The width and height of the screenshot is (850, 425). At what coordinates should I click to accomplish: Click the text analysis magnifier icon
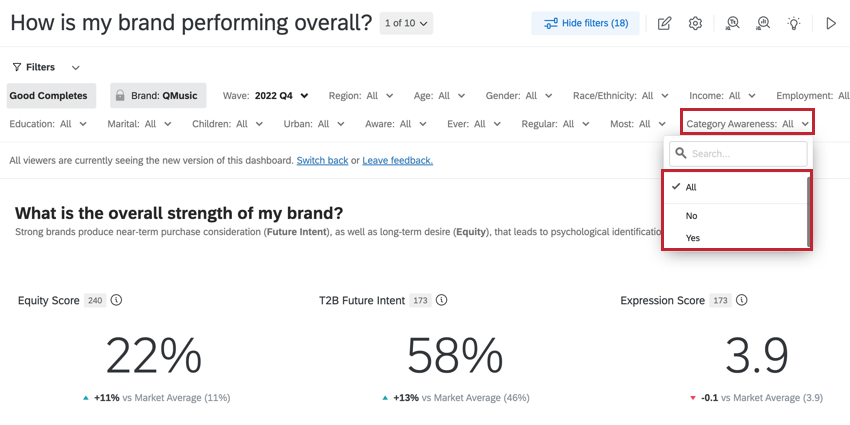tap(732, 23)
